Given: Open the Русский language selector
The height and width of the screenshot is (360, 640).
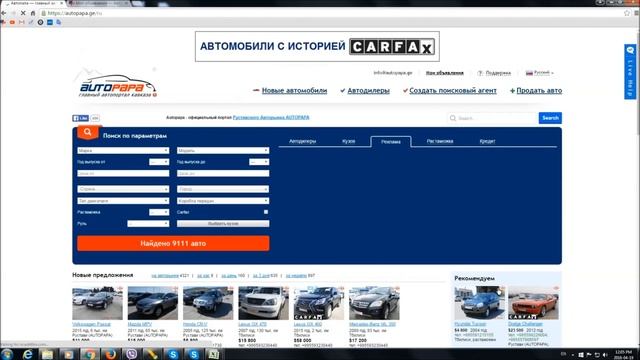Looking at the screenshot, I should click(540, 73).
